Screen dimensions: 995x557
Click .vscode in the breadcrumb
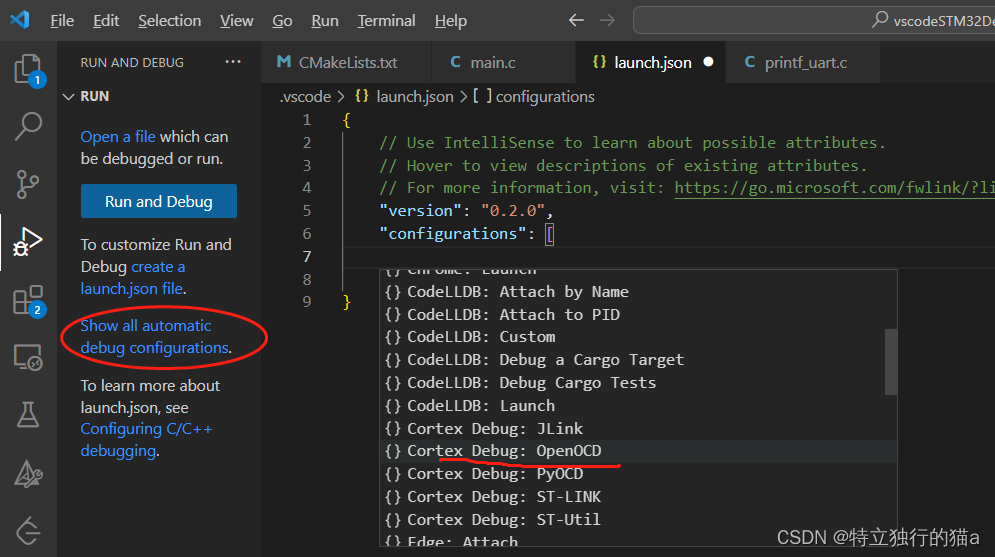306,96
